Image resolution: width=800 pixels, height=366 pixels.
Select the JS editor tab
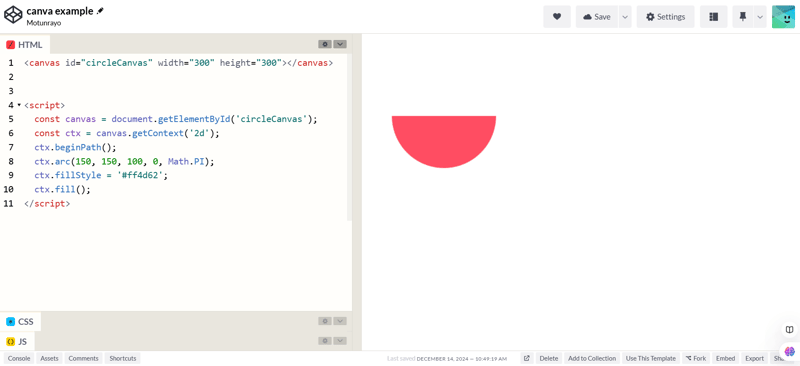tap(17, 341)
